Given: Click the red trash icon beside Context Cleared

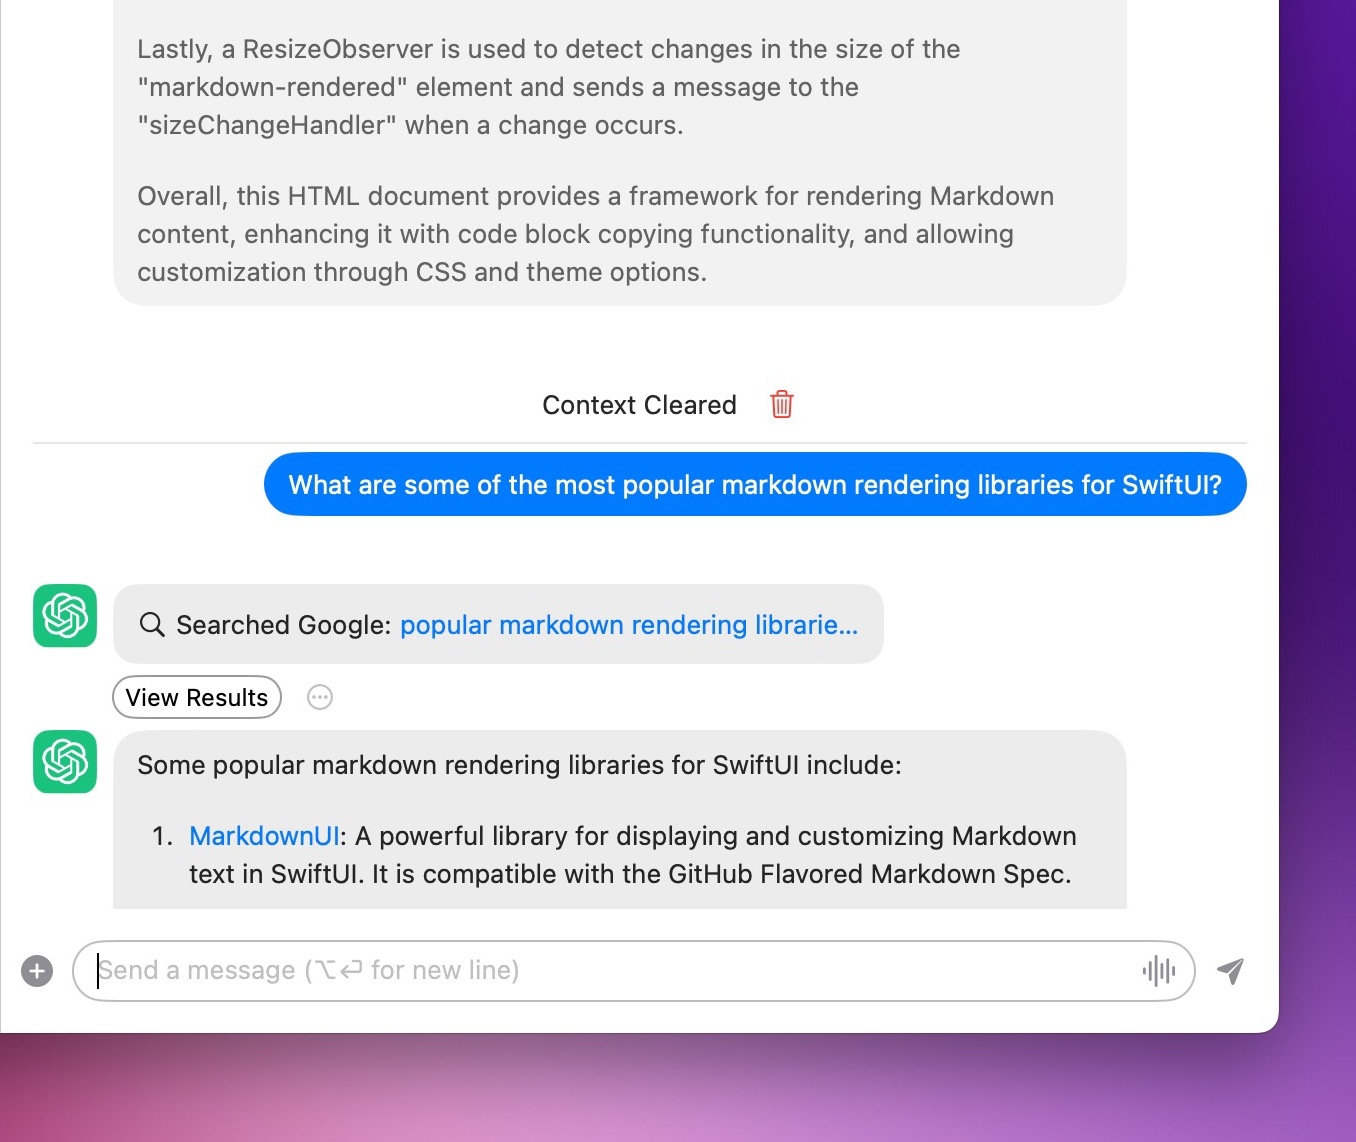Looking at the screenshot, I should [781, 405].
